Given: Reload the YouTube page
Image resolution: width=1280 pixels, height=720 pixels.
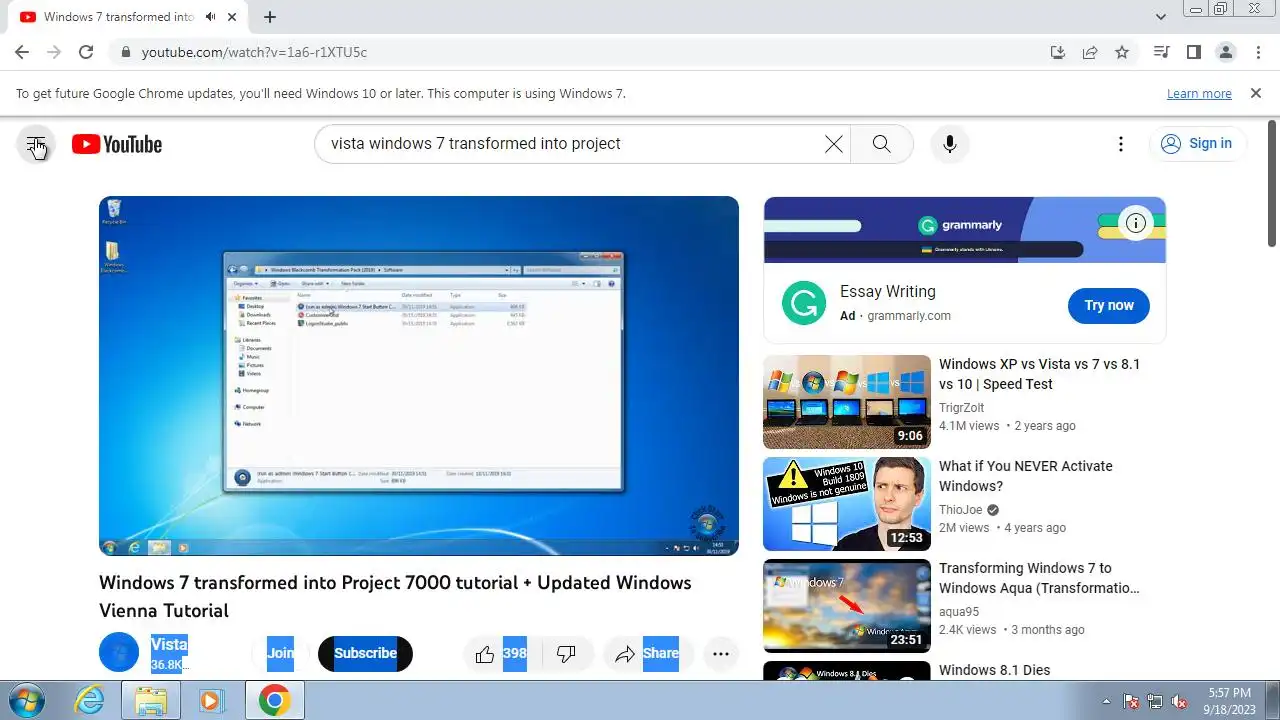Looking at the screenshot, I should [x=86, y=52].
